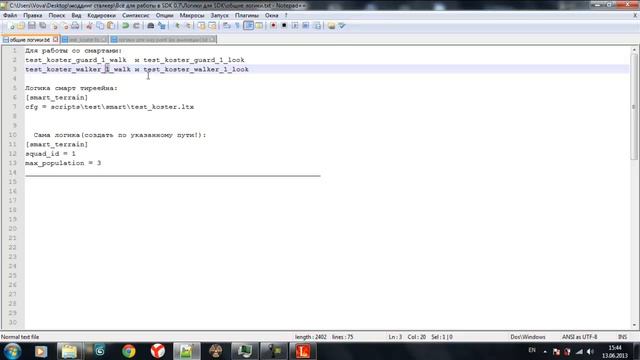The width and height of the screenshot is (640, 360).
Task: Open Find with the binoculars icon
Action: point(151,26)
